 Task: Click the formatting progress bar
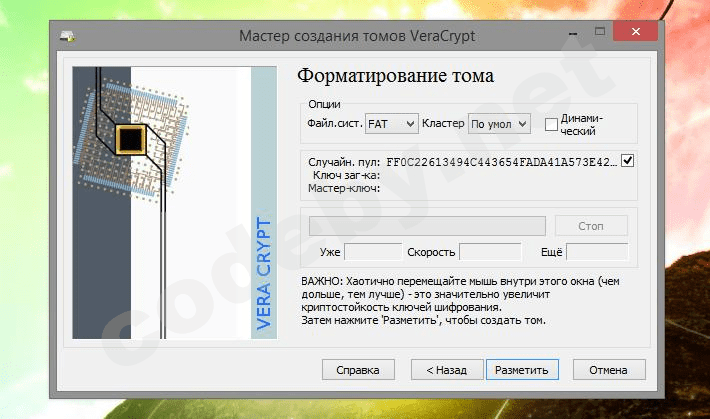click(x=427, y=226)
